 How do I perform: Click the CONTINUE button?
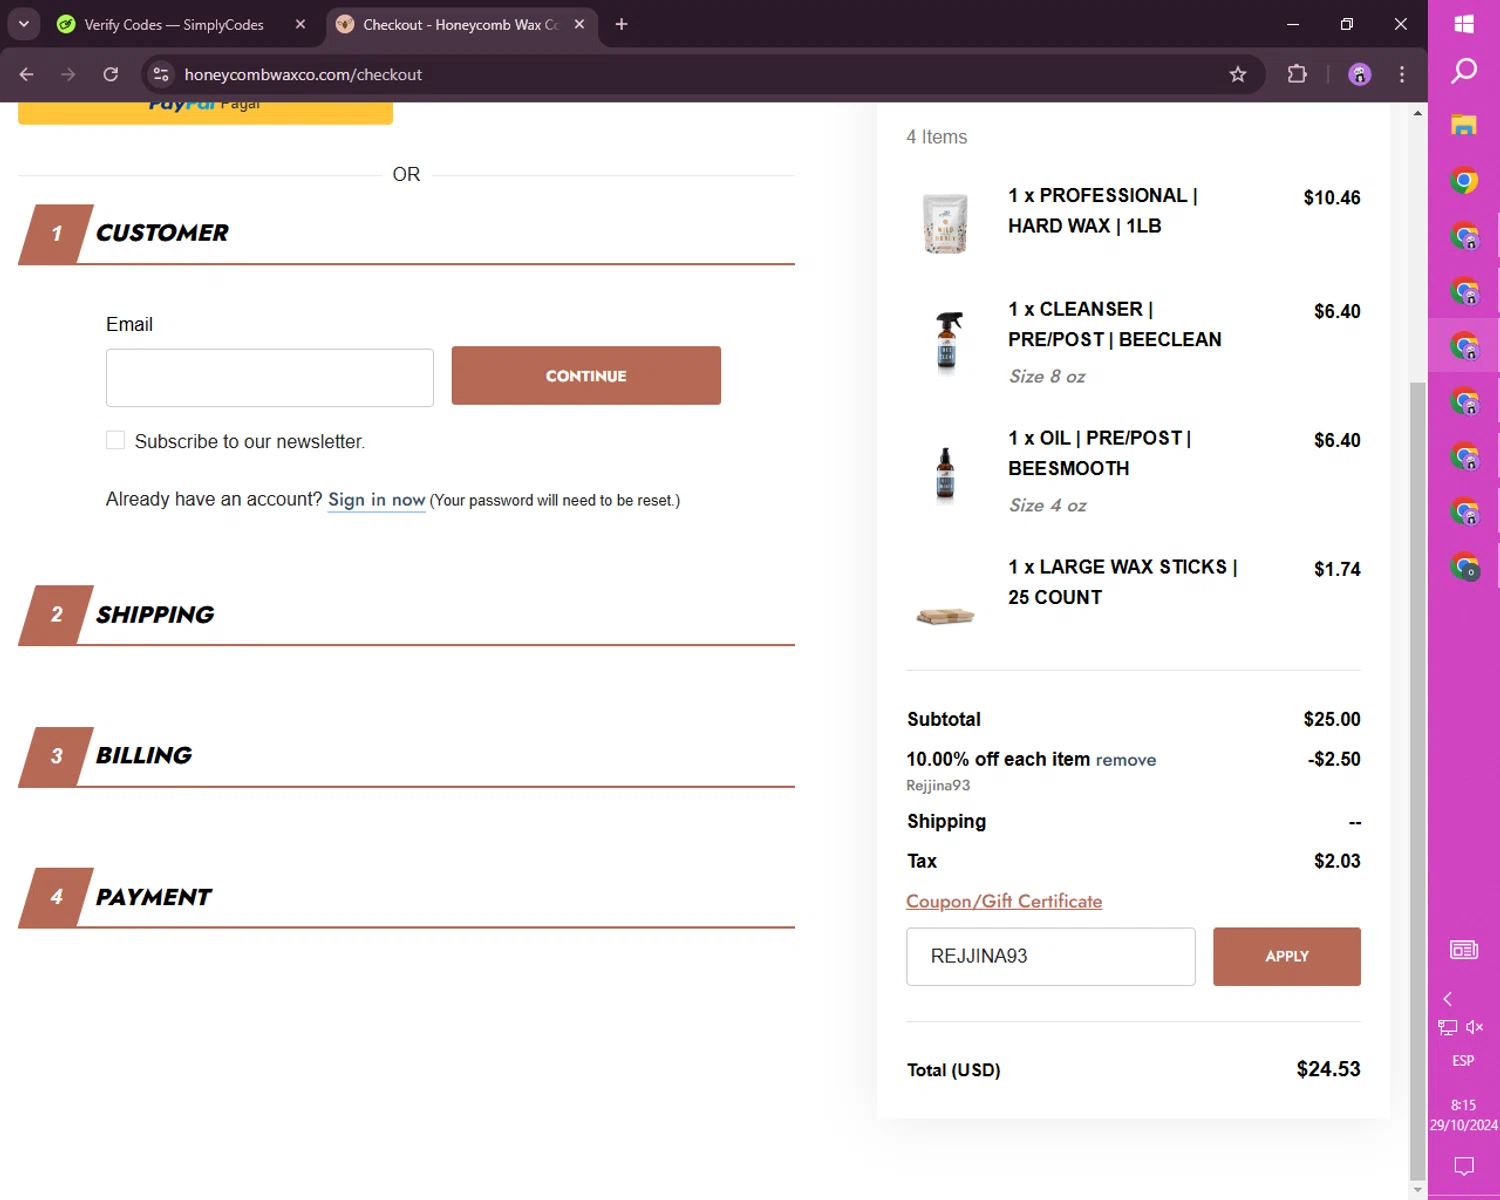586,376
